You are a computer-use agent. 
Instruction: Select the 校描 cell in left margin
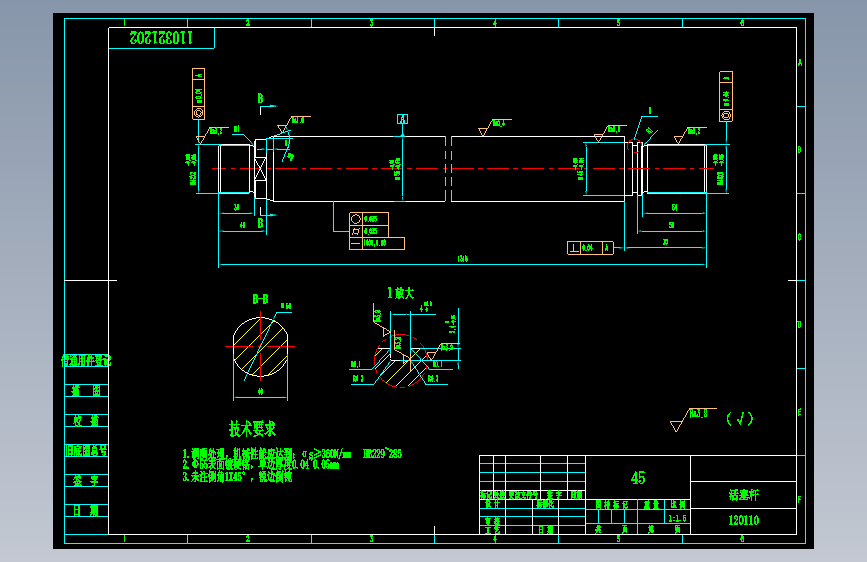click(86, 421)
